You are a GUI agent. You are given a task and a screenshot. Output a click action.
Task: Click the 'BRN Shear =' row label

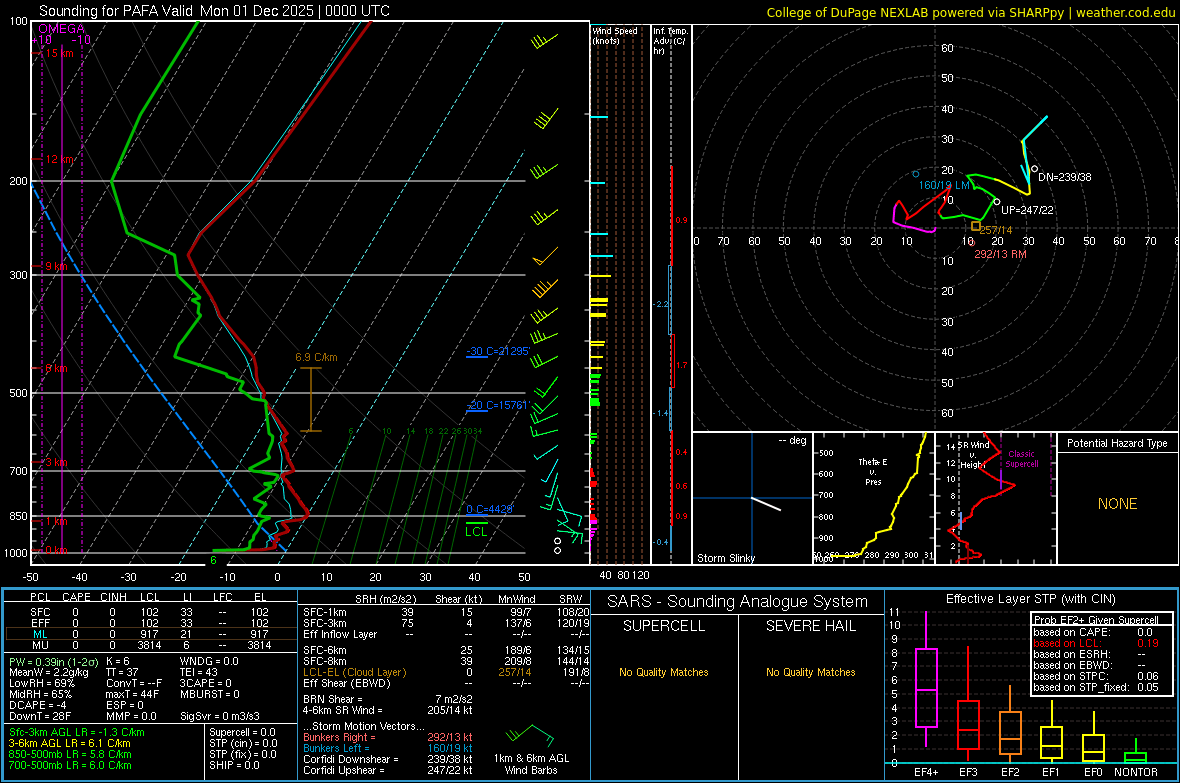(333, 699)
